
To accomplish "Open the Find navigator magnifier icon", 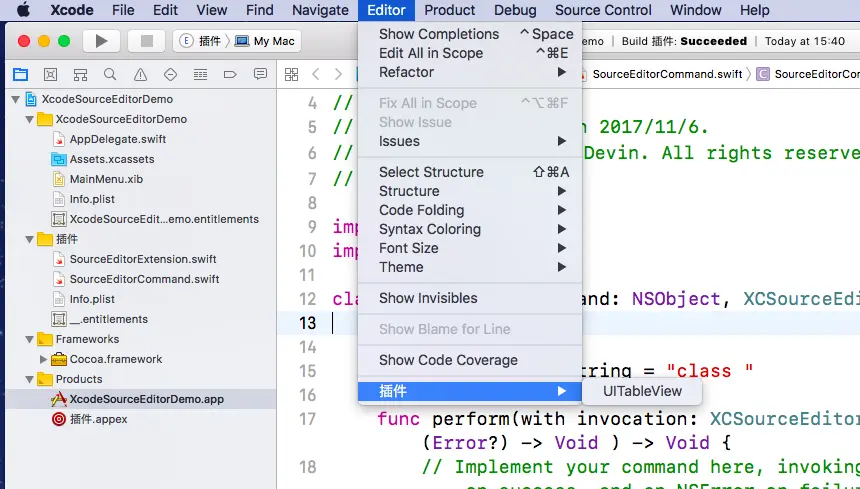I will 110,74.
